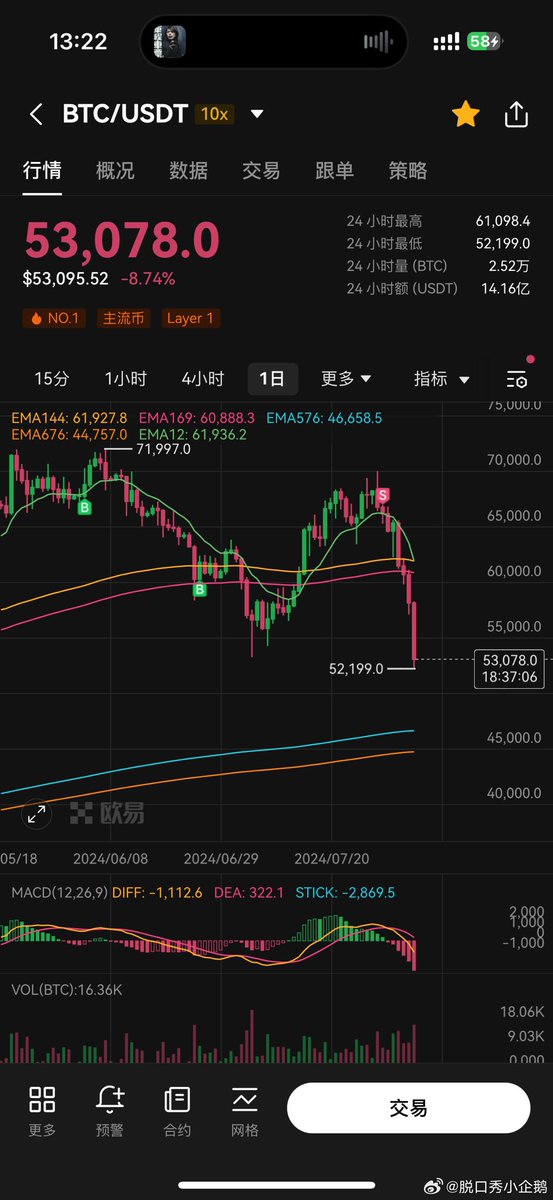Open the BTC/USDT pair selector dropdown arrow

[x=257, y=114]
